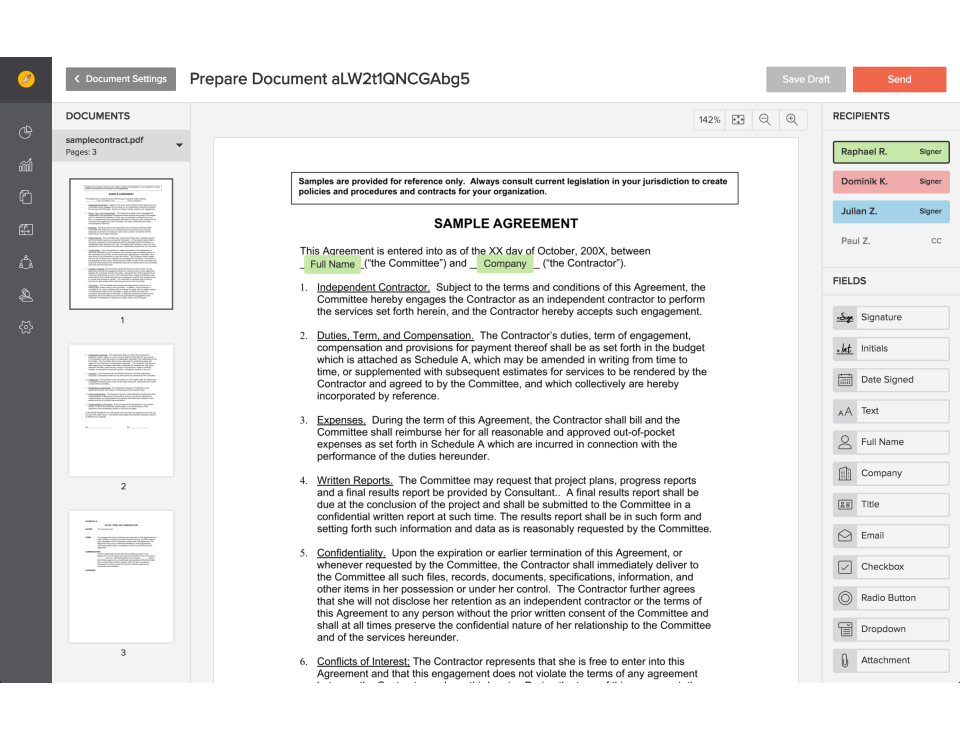Go back to Document Settings

(x=121, y=79)
